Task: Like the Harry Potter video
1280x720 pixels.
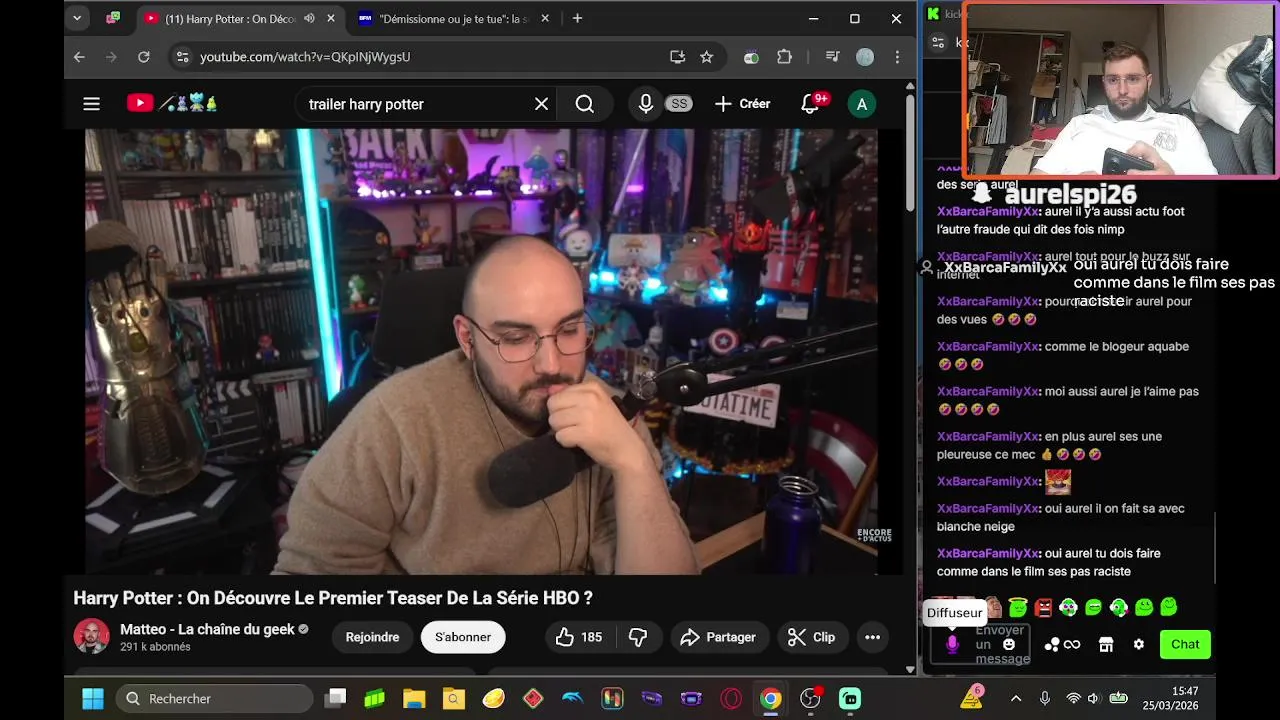Action: (x=578, y=637)
